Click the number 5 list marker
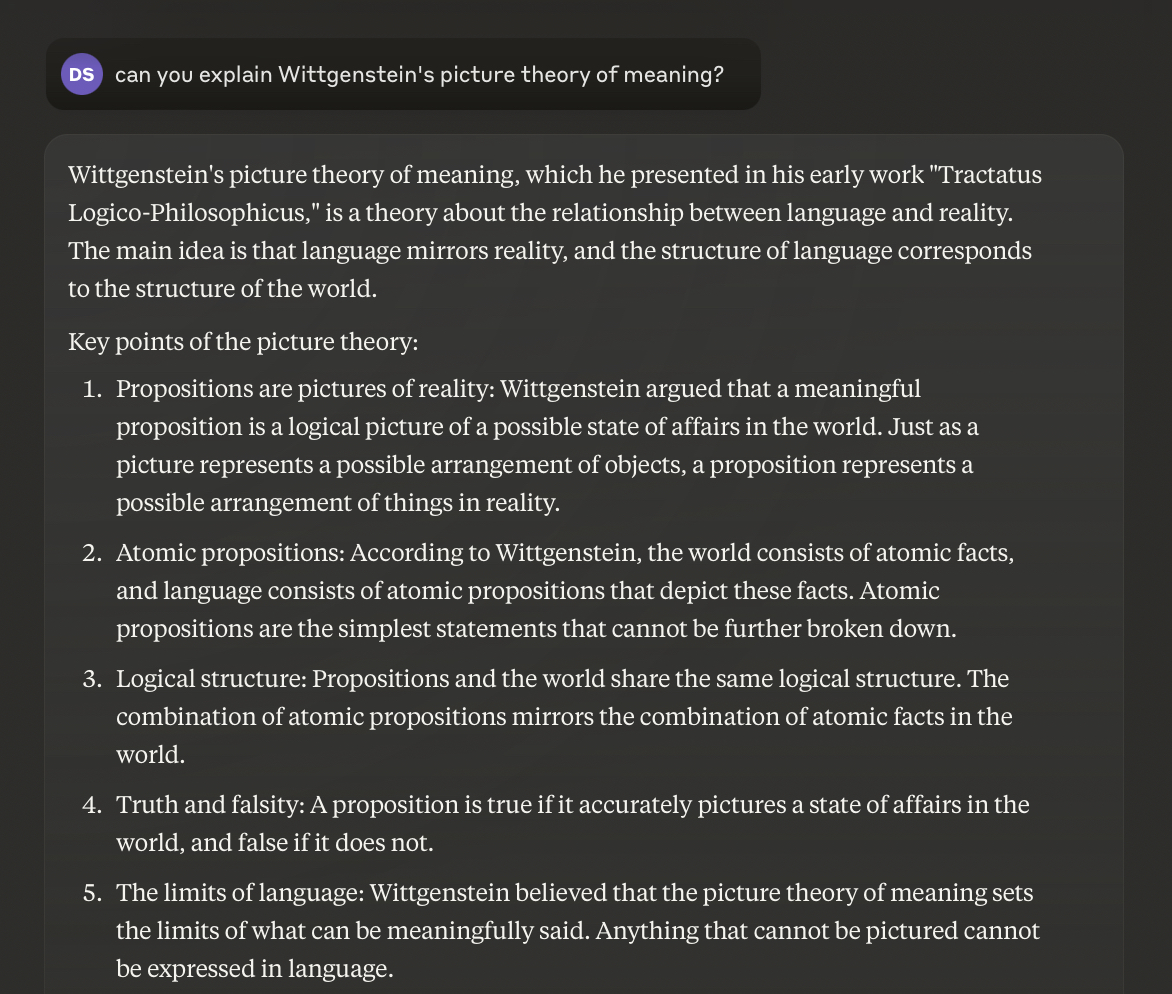 [92, 893]
